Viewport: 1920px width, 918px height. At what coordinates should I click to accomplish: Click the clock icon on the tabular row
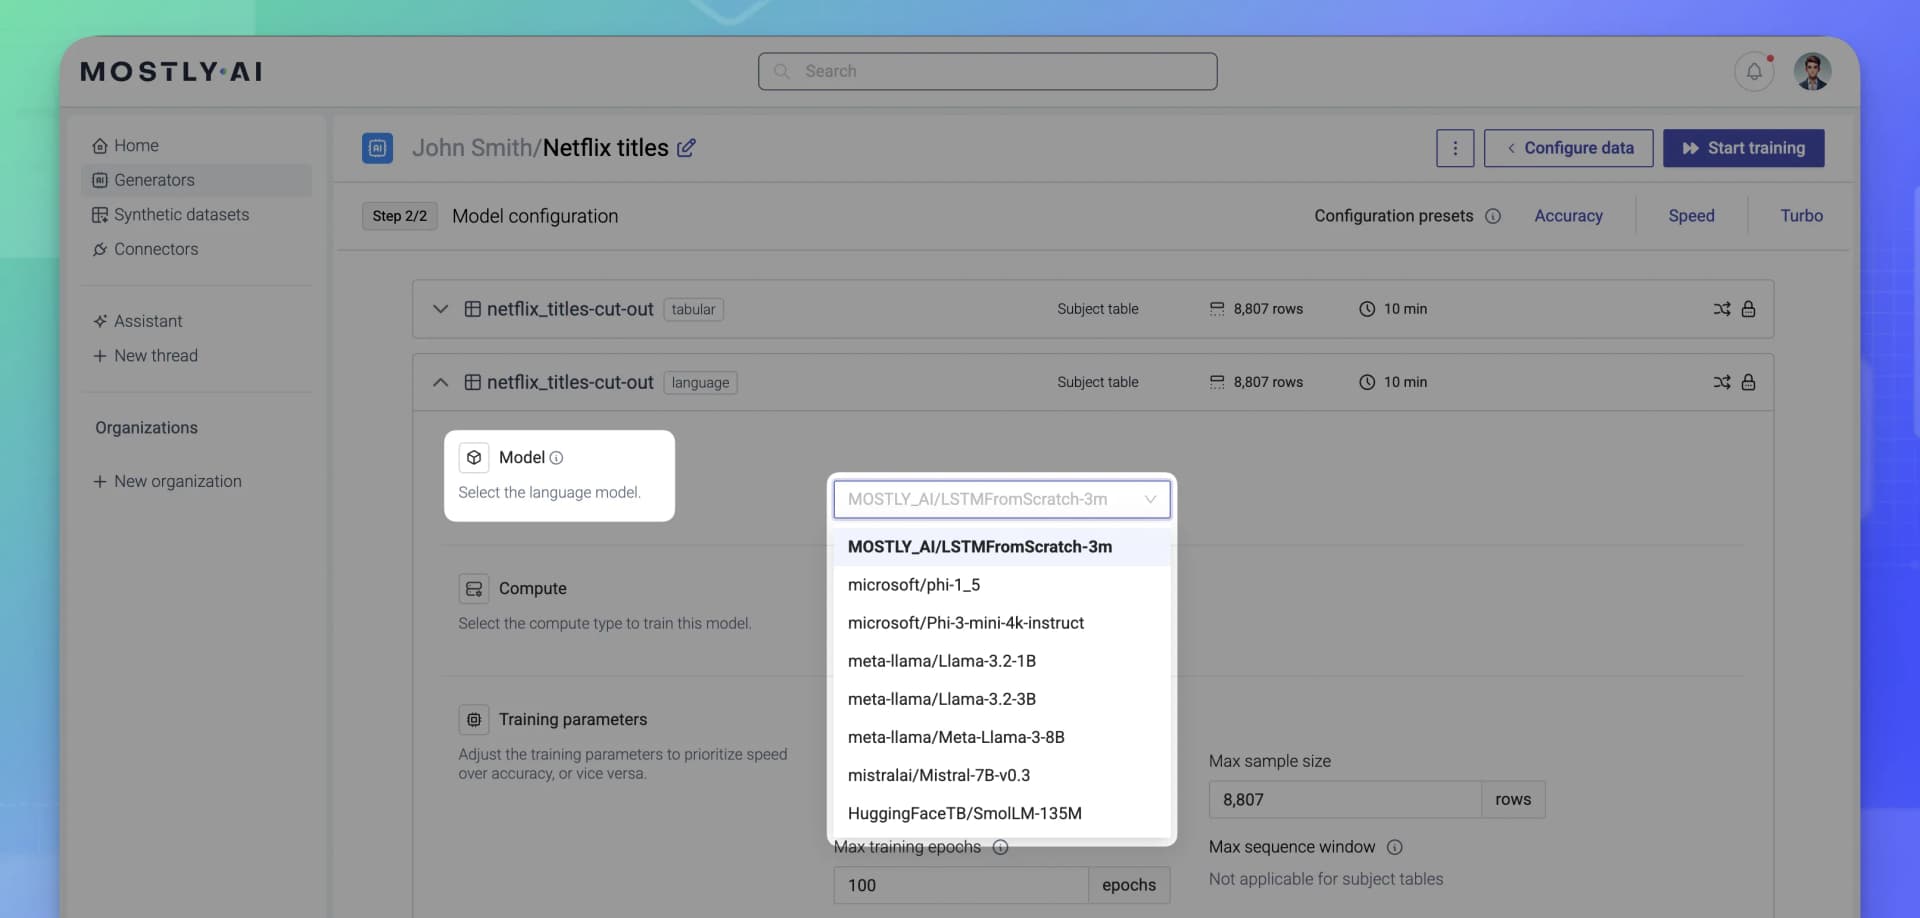pos(1367,309)
